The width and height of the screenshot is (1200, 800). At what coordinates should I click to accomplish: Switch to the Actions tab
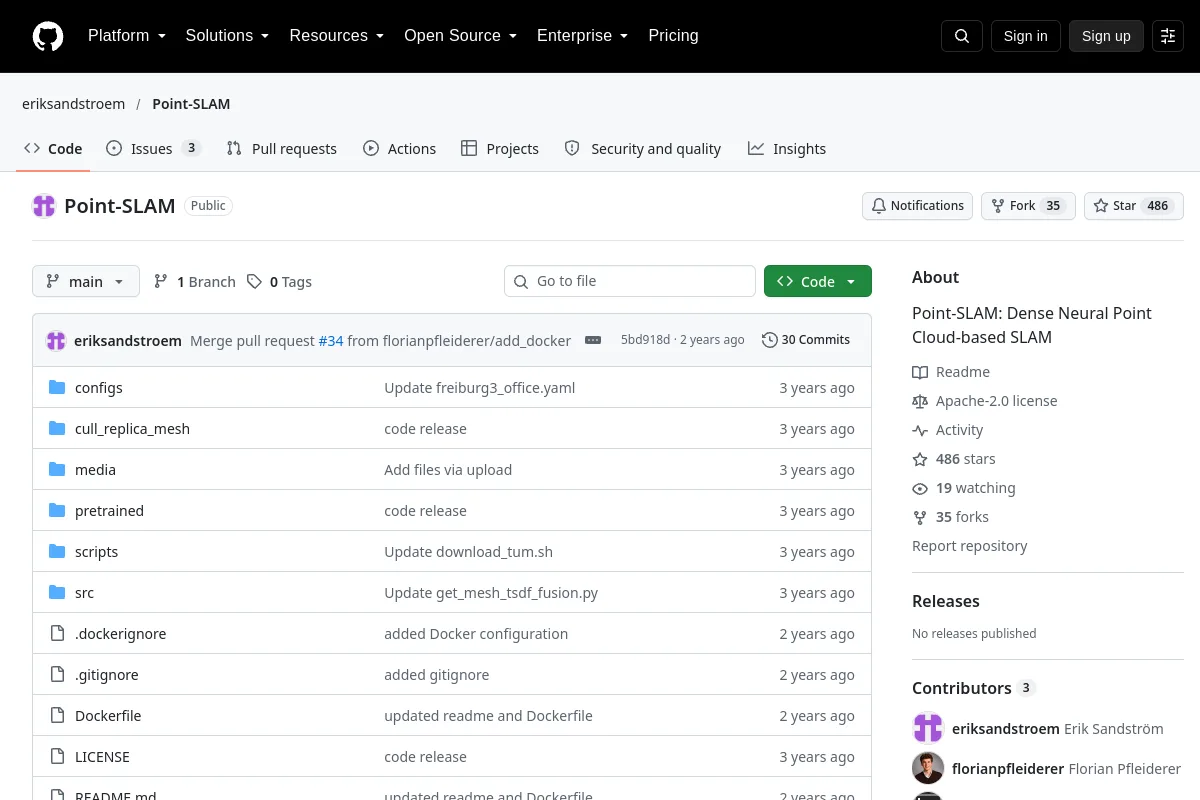click(x=399, y=148)
